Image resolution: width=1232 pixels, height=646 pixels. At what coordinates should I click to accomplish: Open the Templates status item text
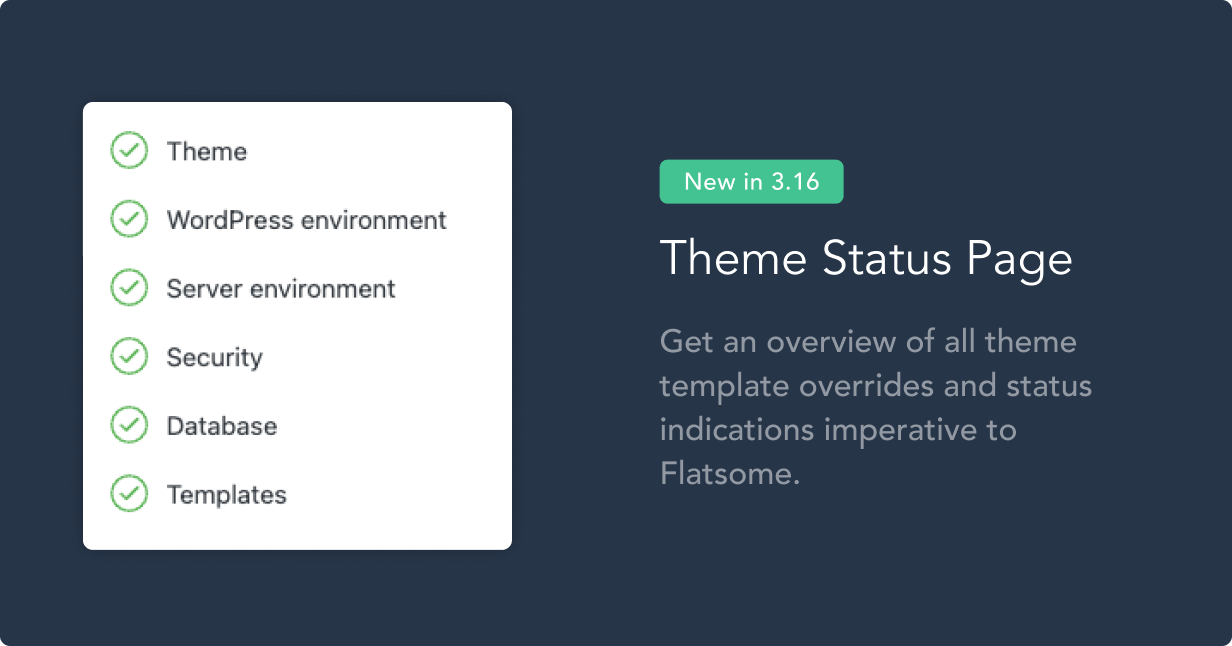(226, 495)
